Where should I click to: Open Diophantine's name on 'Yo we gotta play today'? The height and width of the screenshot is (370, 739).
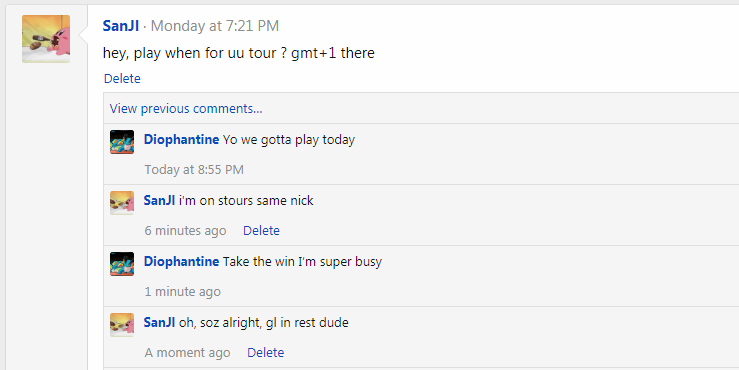pos(181,140)
